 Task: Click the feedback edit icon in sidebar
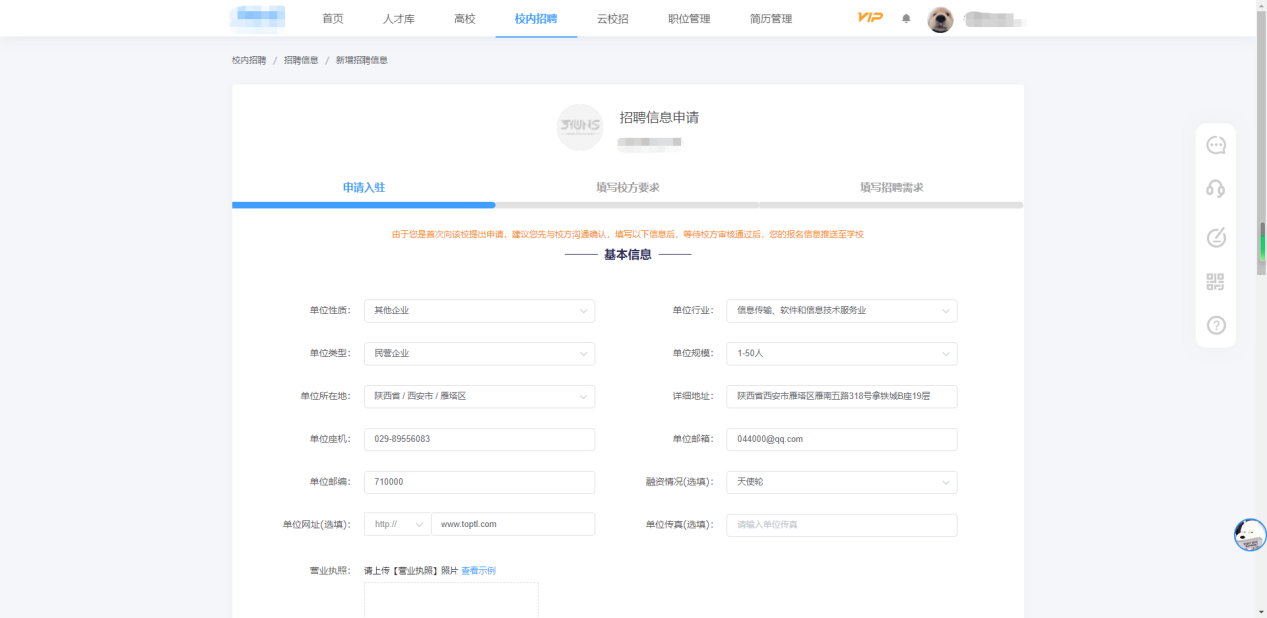pos(1215,237)
